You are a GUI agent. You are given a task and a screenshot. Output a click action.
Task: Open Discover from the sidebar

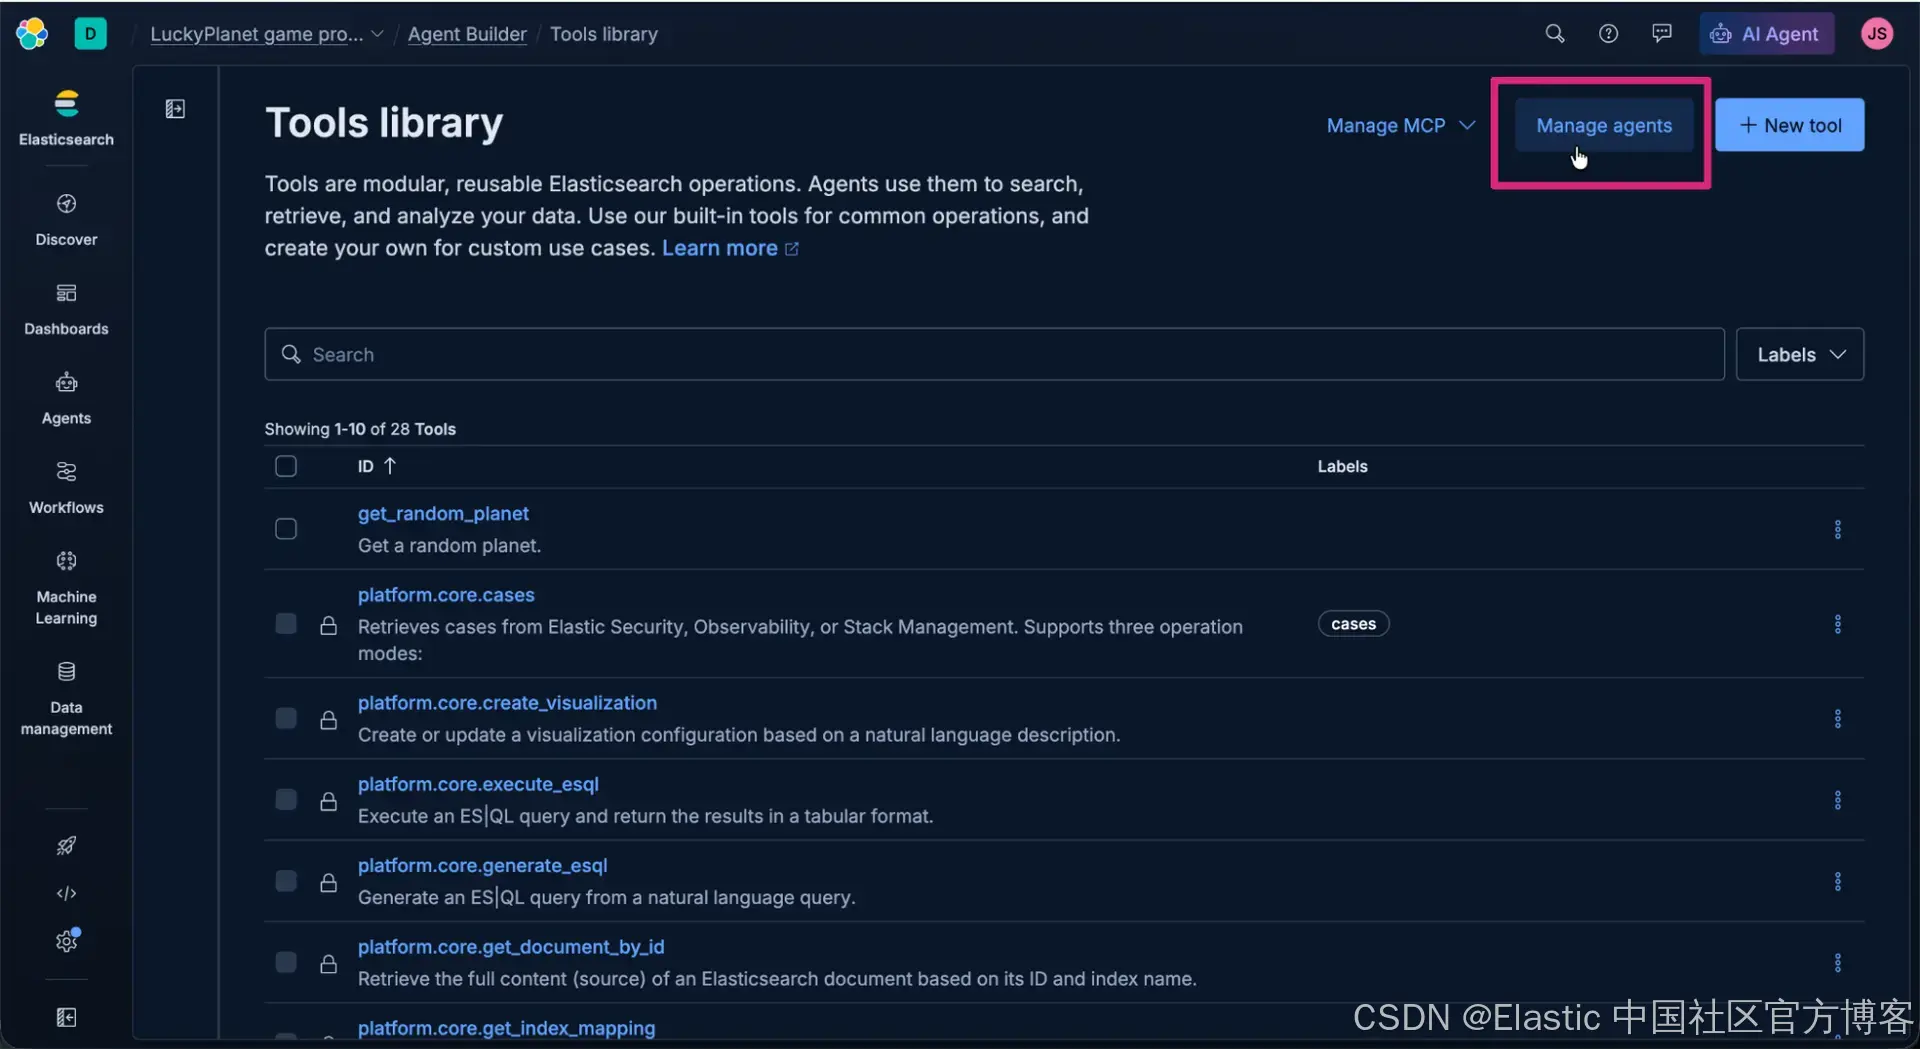click(66, 220)
